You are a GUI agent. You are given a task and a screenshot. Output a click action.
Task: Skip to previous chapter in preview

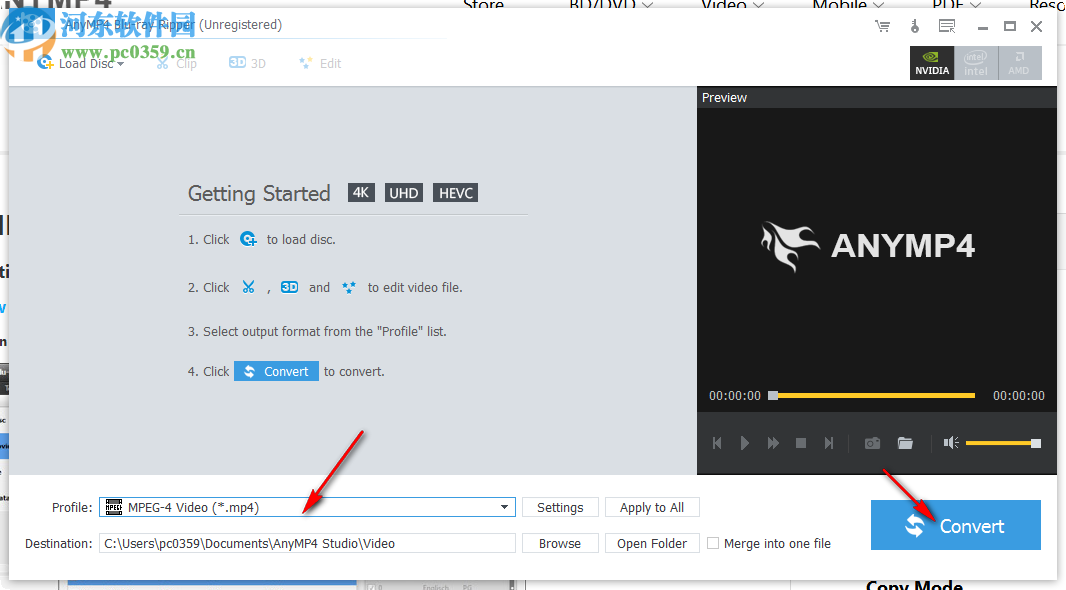click(x=717, y=443)
